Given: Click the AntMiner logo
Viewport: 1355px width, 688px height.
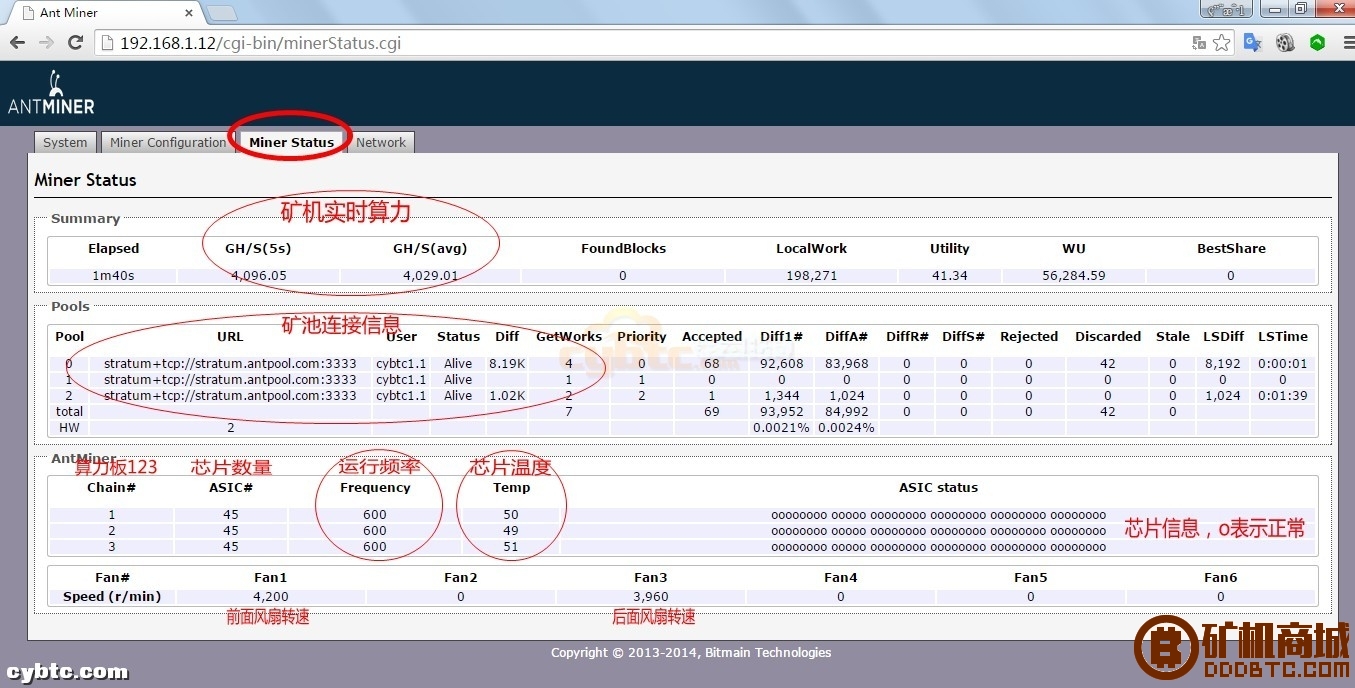Looking at the screenshot, I should [51, 92].
